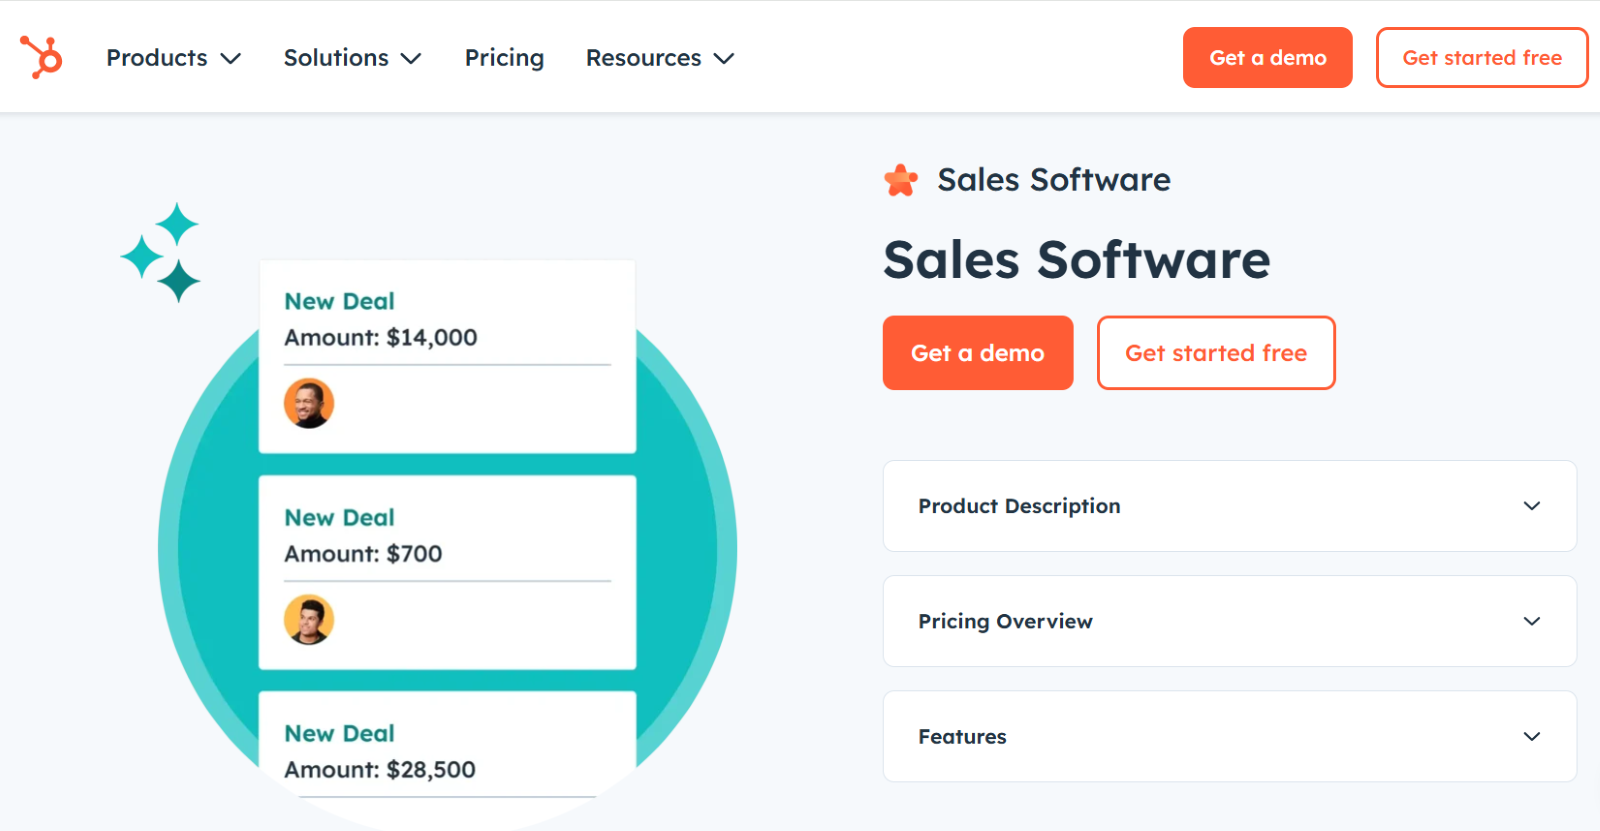Click Get a demo in the header
1600x831 pixels.
coord(1267,57)
